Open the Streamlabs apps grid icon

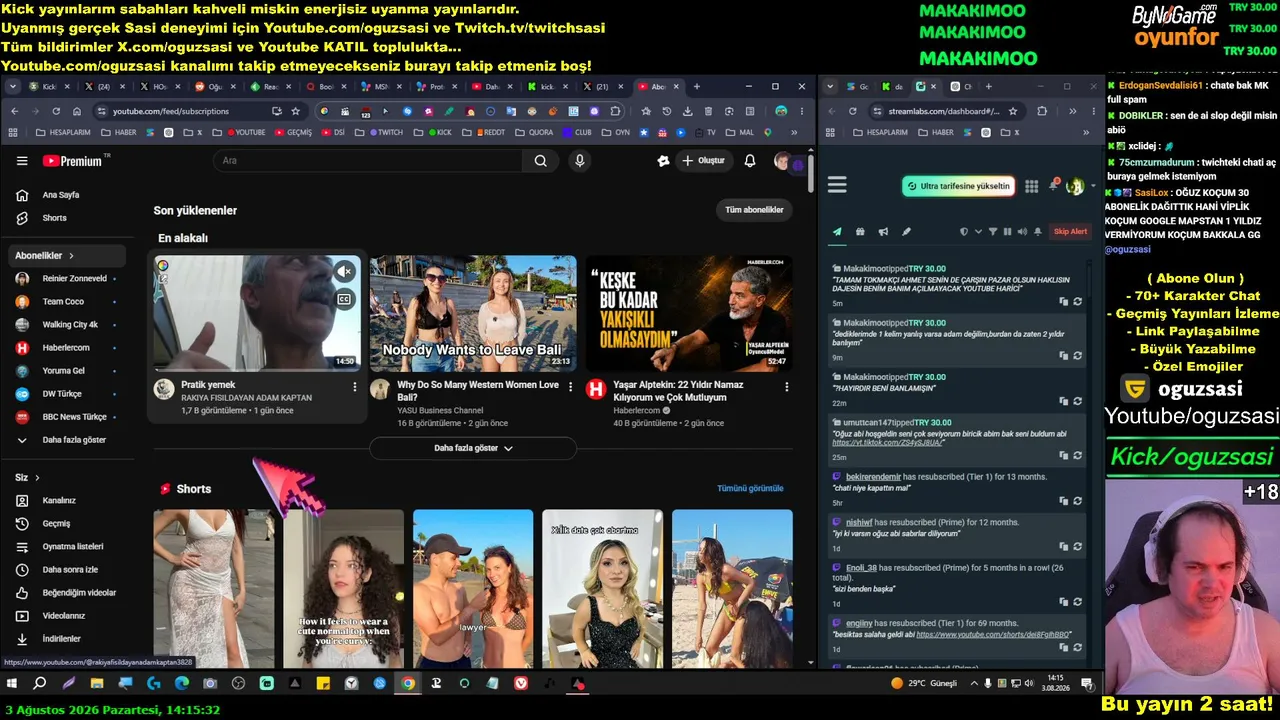pos(1032,186)
